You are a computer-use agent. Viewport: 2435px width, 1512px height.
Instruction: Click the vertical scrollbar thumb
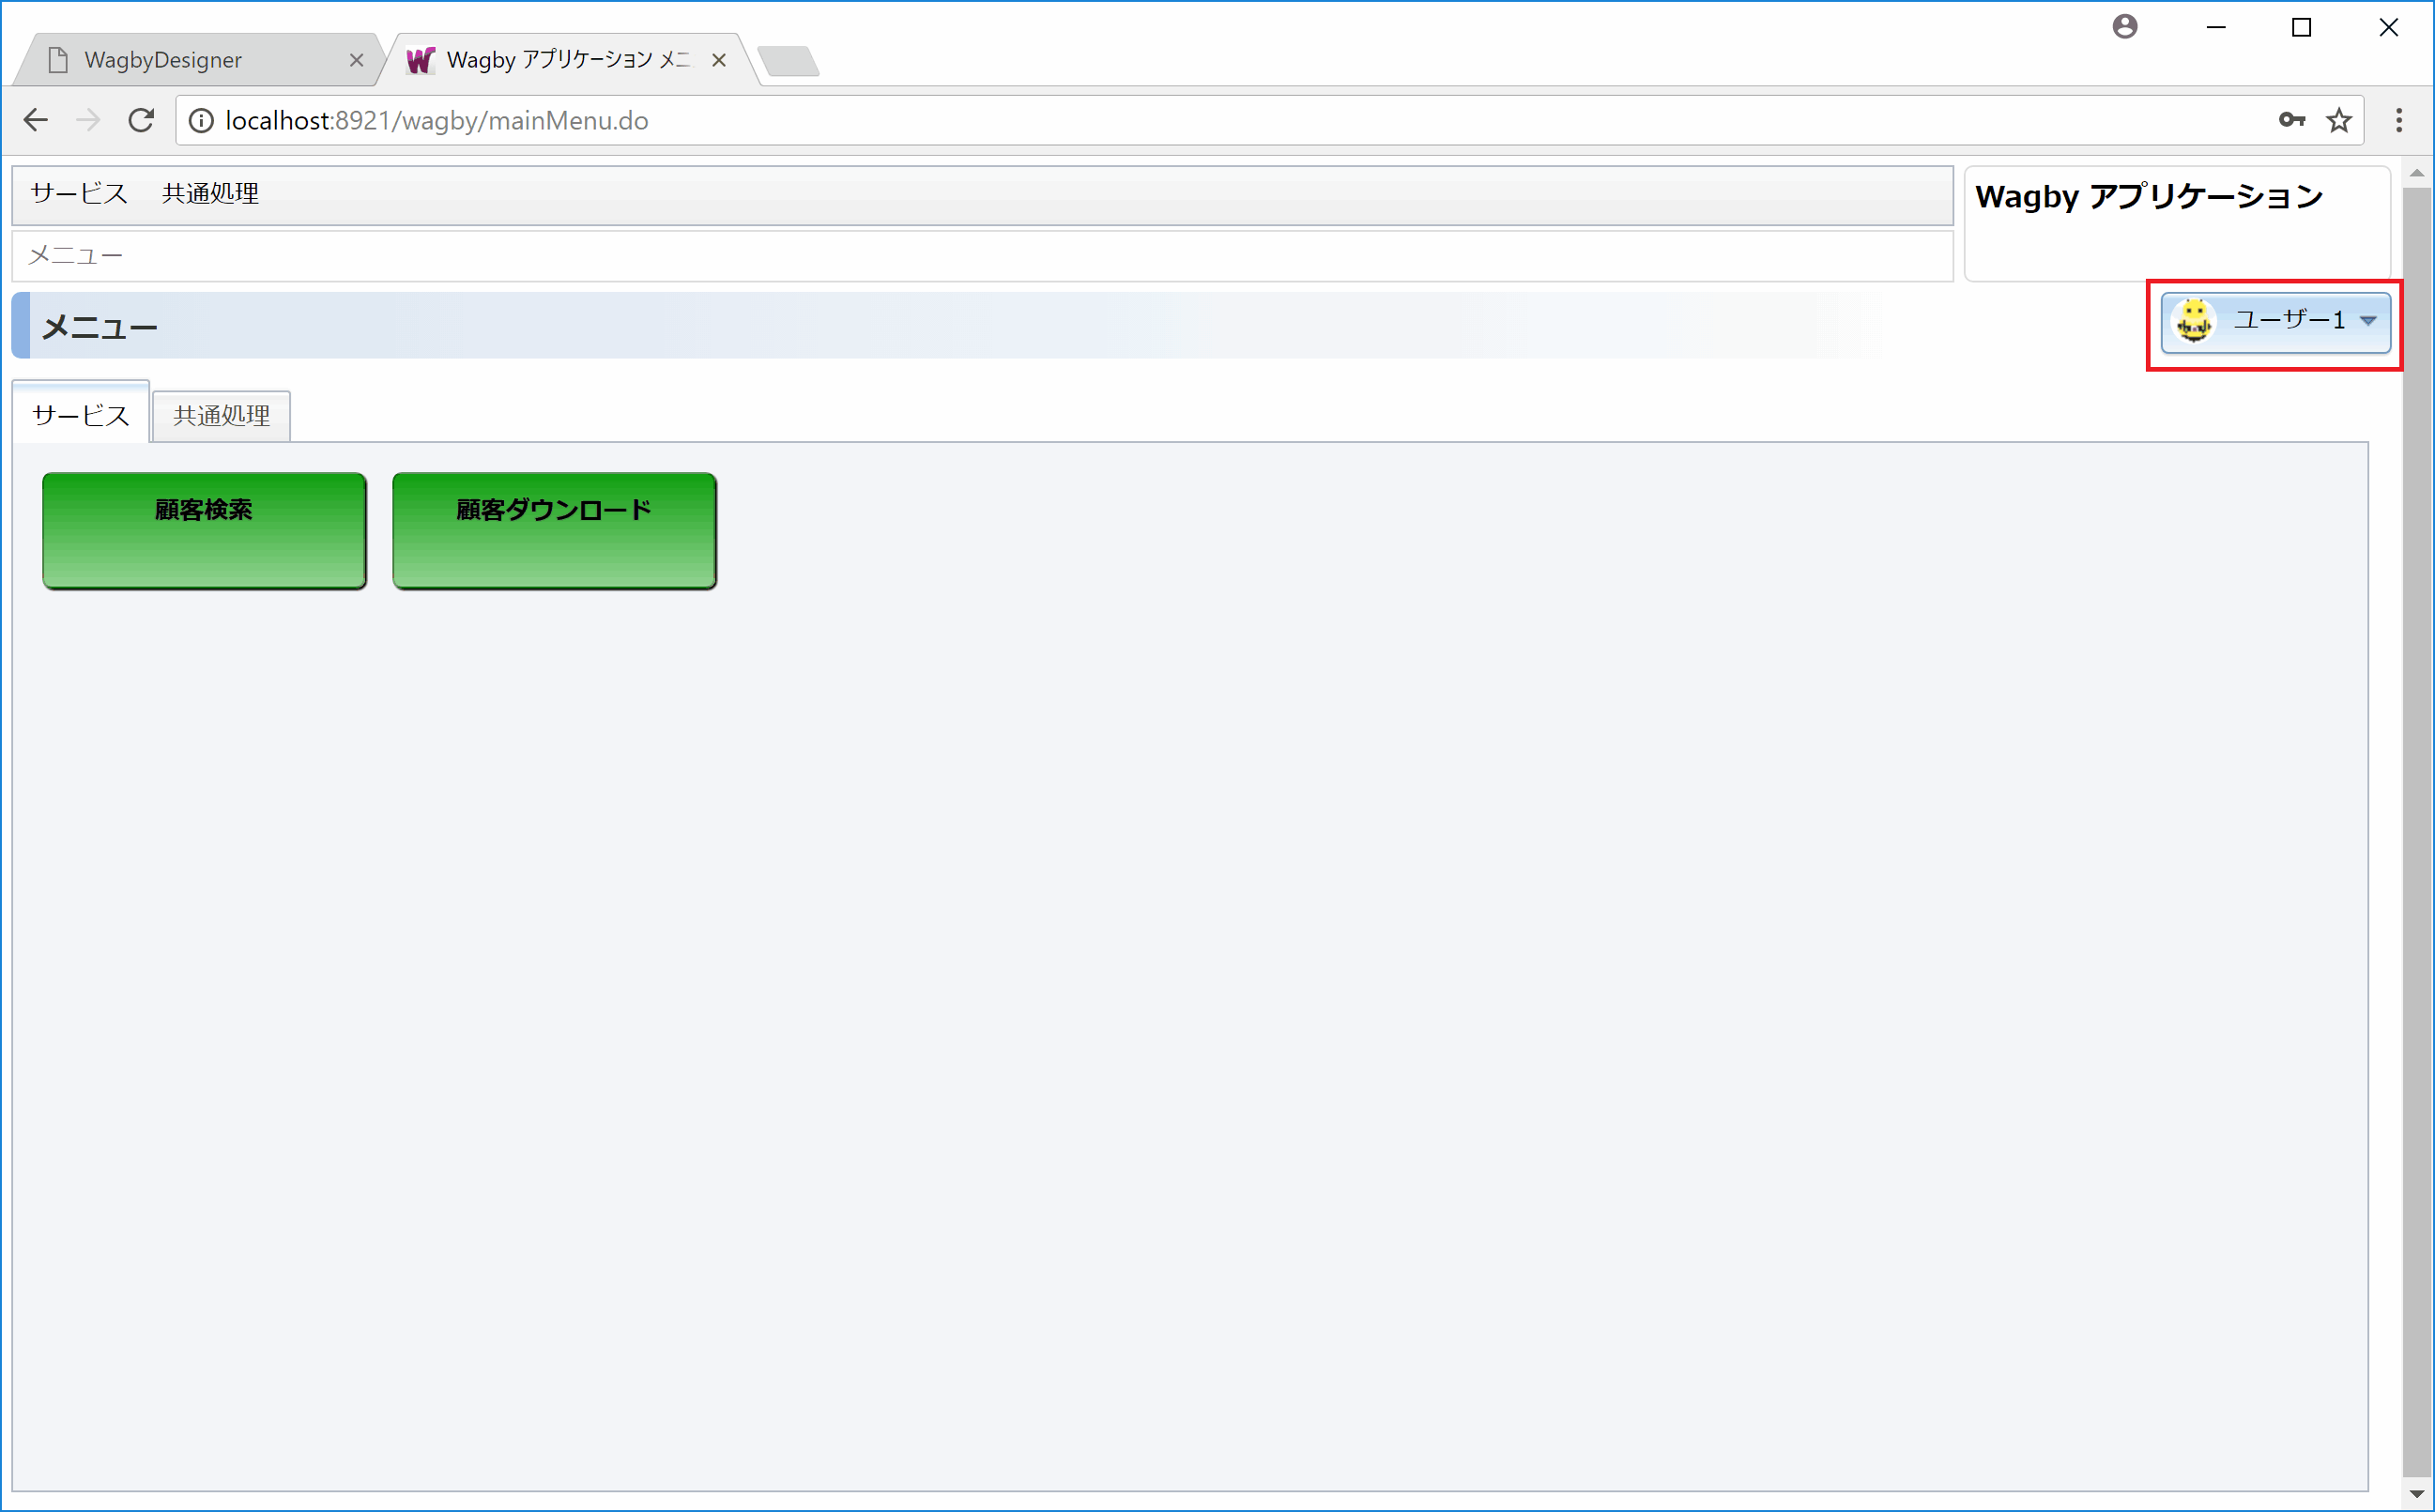tap(2417, 830)
